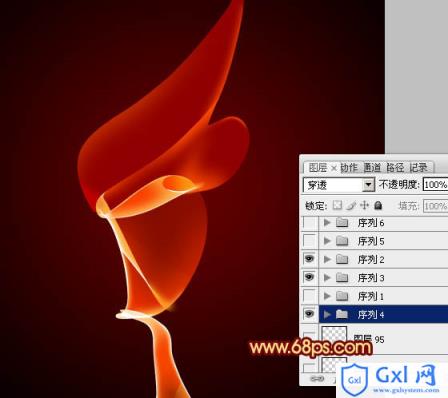Expand the 序列 1 group triangle
Screen dimensions: 448x398
327,296
